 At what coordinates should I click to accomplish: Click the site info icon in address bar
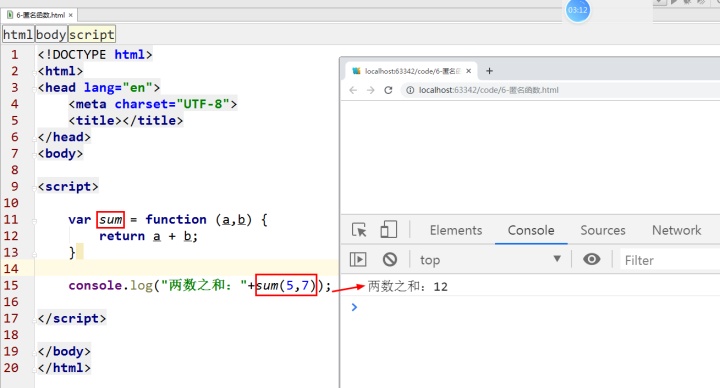(x=410, y=90)
